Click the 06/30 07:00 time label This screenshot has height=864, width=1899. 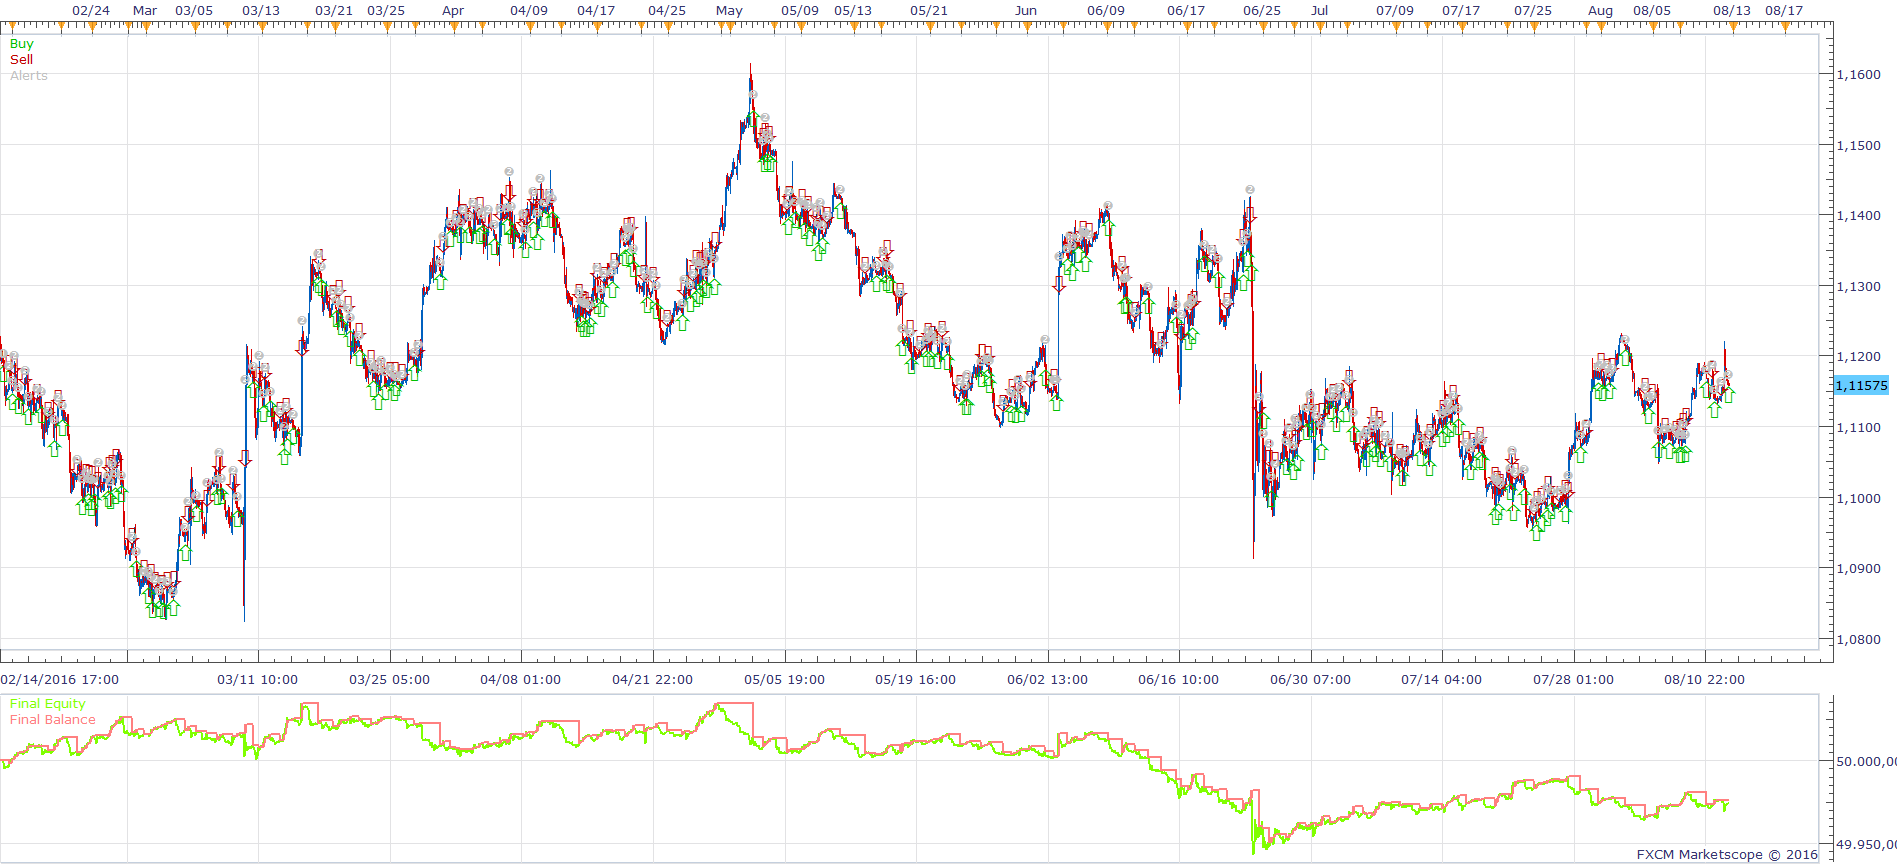pos(1310,680)
